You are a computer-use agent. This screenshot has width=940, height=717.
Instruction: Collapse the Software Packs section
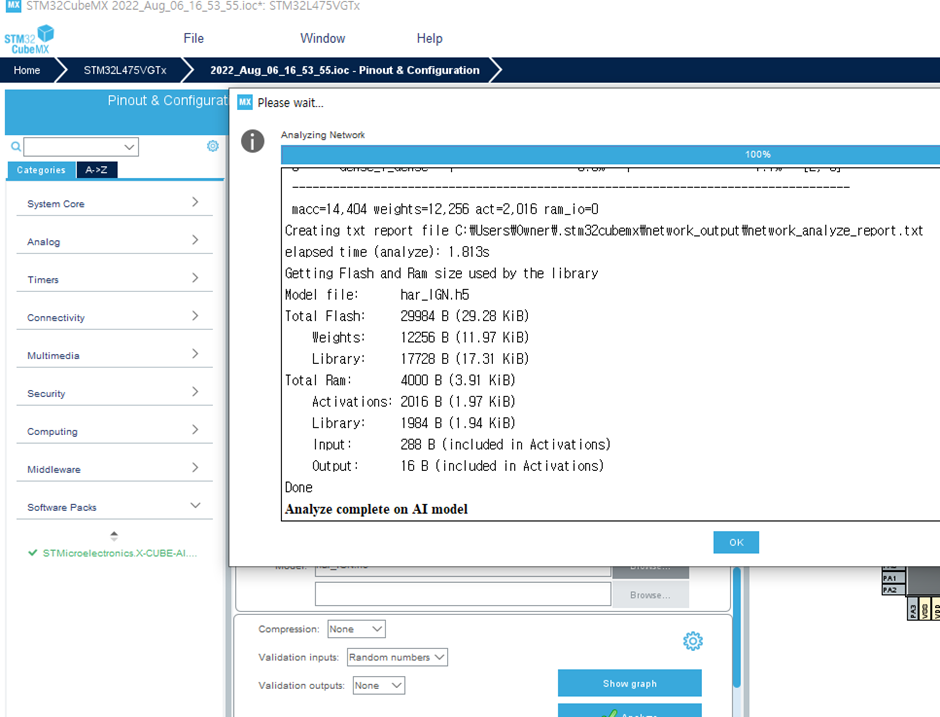click(x=195, y=506)
